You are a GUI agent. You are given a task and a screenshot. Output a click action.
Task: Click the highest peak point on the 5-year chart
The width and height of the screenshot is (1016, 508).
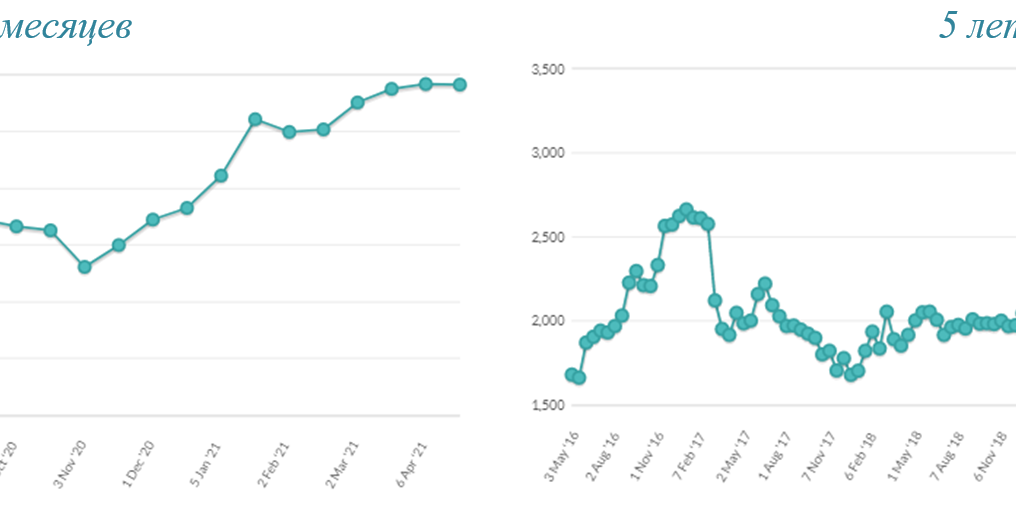point(686,210)
